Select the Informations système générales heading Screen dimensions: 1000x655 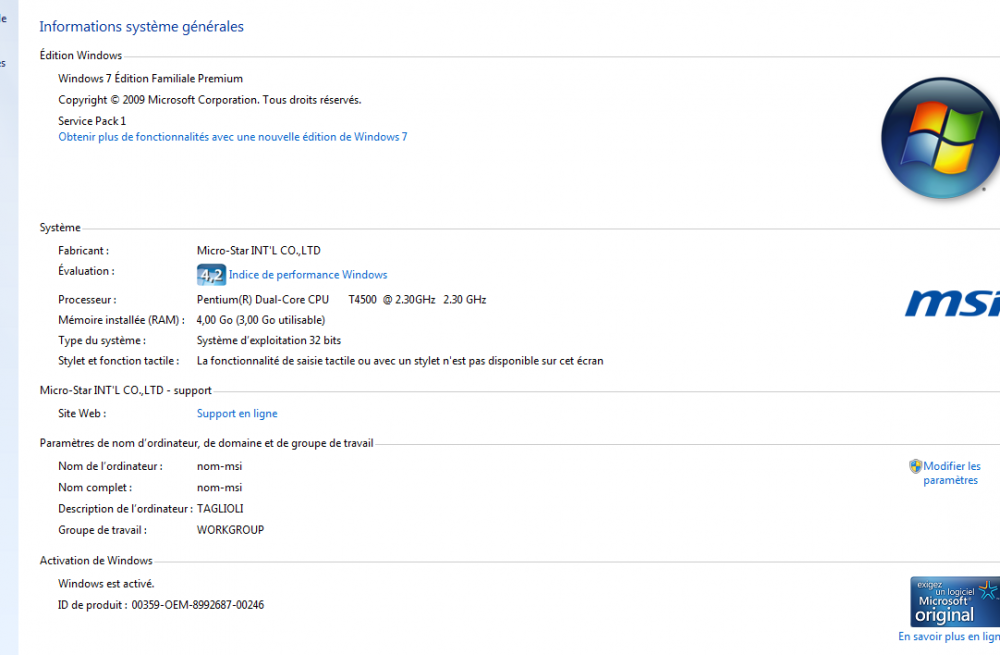[x=142, y=27]
